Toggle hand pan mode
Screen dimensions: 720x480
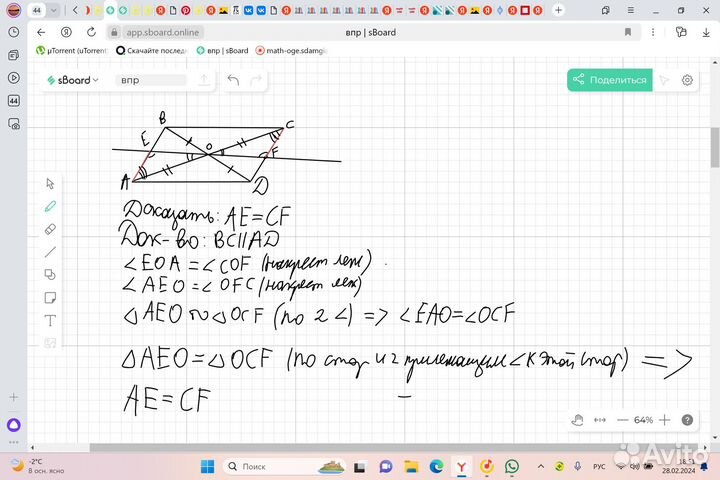click(x=578, y=420)
